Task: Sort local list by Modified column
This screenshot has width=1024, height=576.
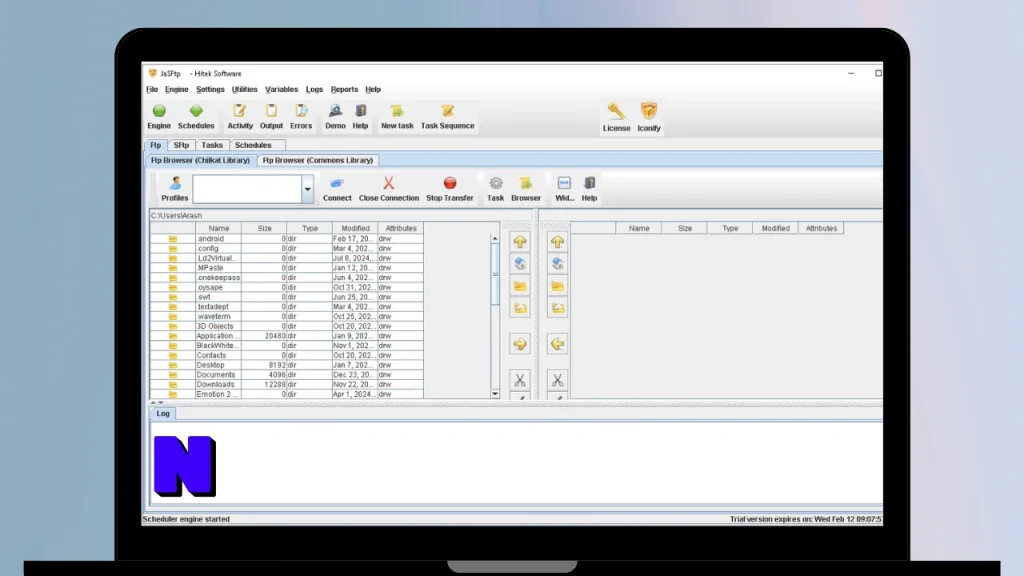Action: tap(355, 229)
